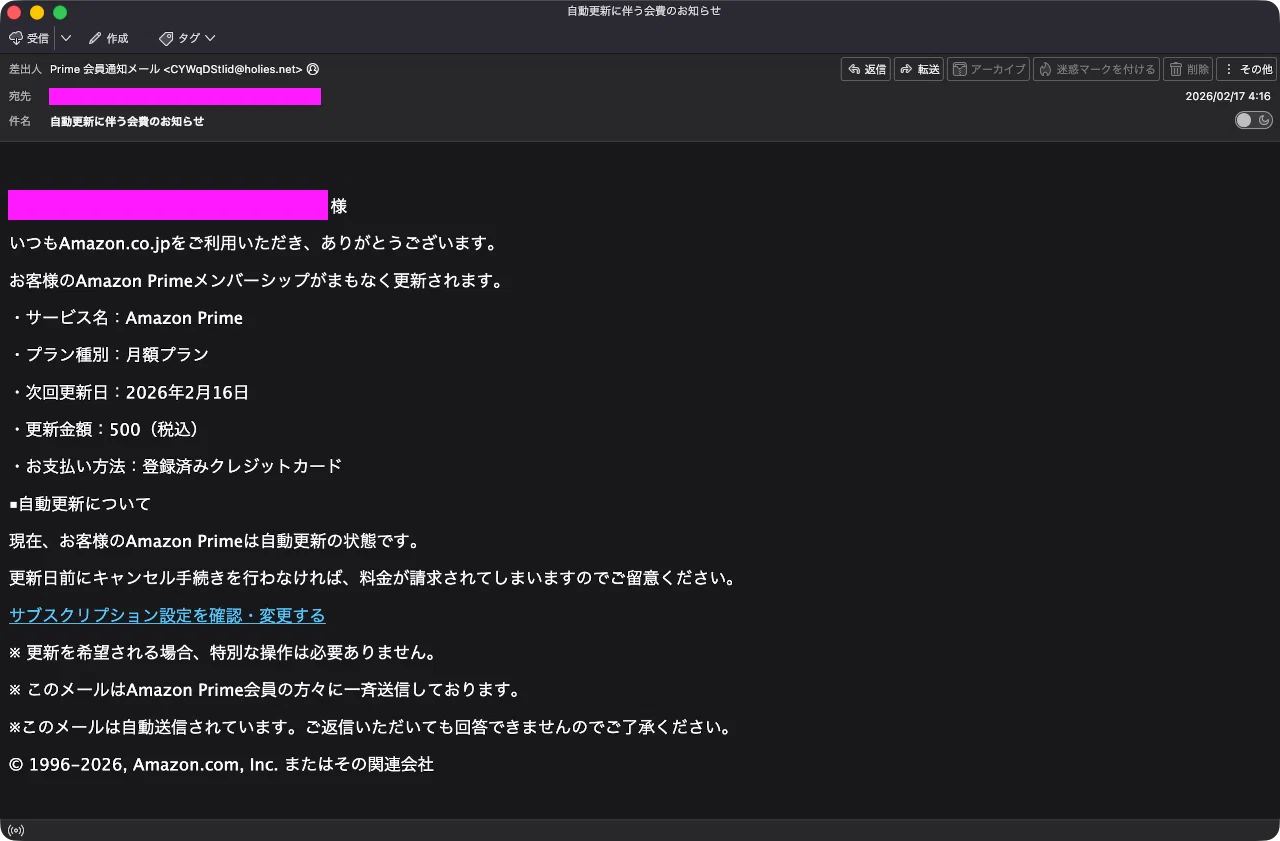The image size is (1280, 841).
Task: Minimize the window with yellow button
Action: coord(37,12)
